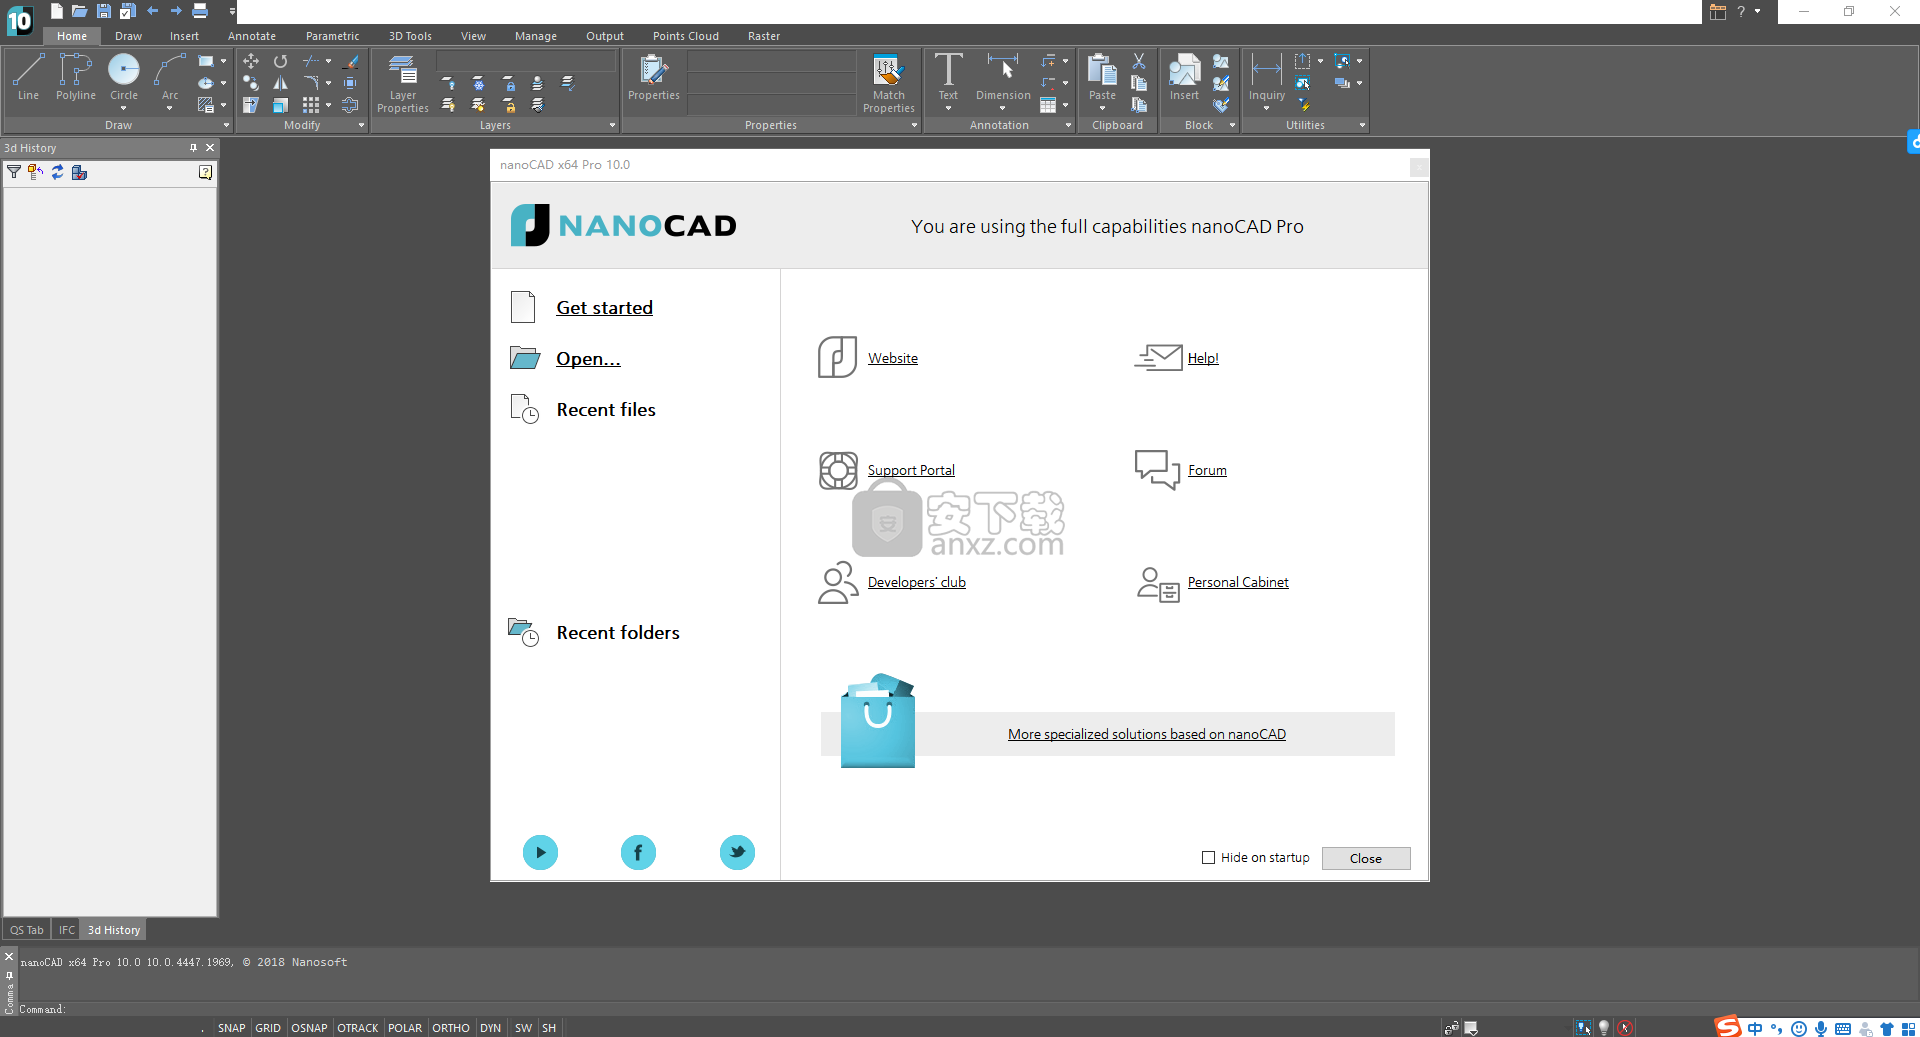
Task: Expand the Layers panel arrow
Action: (x=612, y=125)
